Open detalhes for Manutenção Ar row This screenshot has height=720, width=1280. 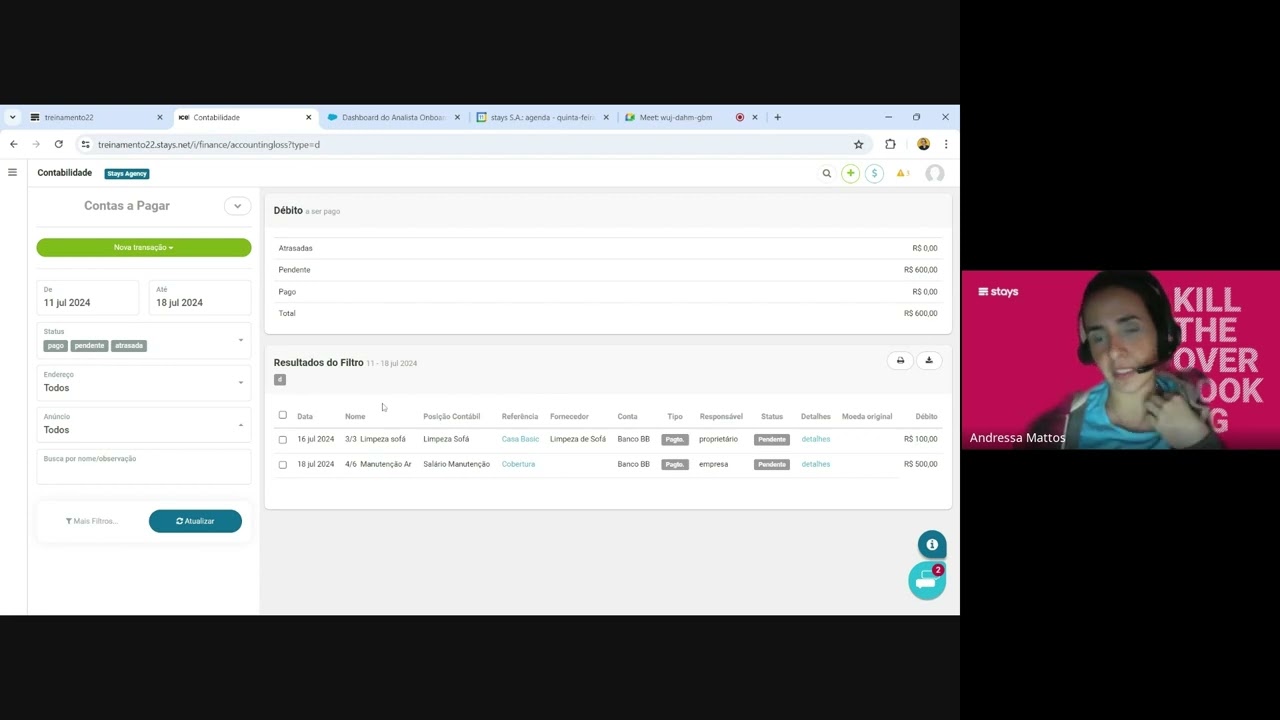click(x=815, y=464)
